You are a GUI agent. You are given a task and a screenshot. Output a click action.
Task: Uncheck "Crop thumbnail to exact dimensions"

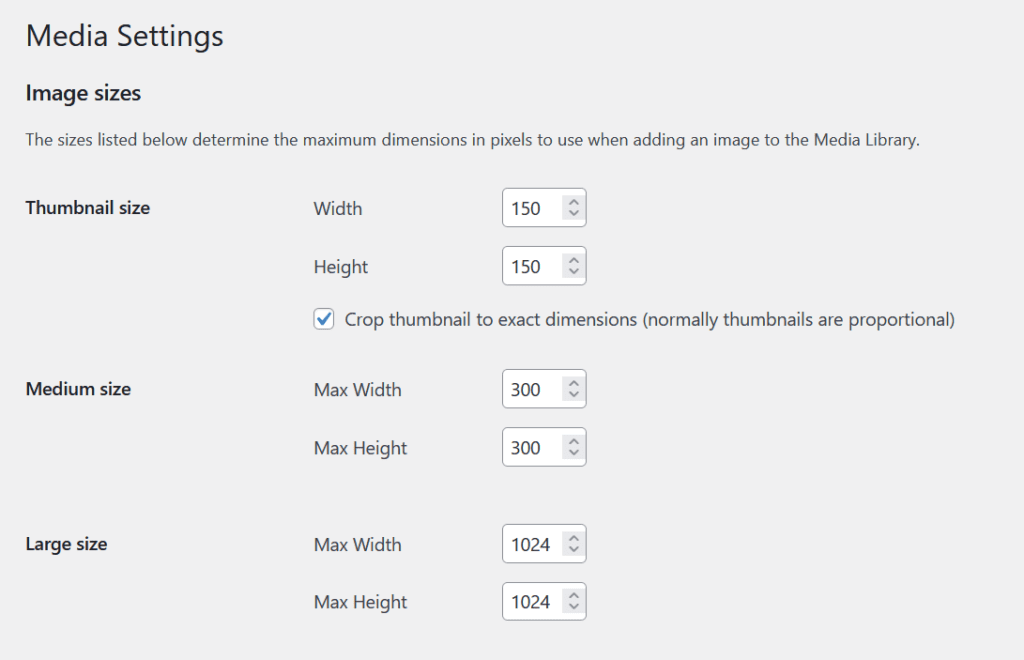(x=323, y=318)
